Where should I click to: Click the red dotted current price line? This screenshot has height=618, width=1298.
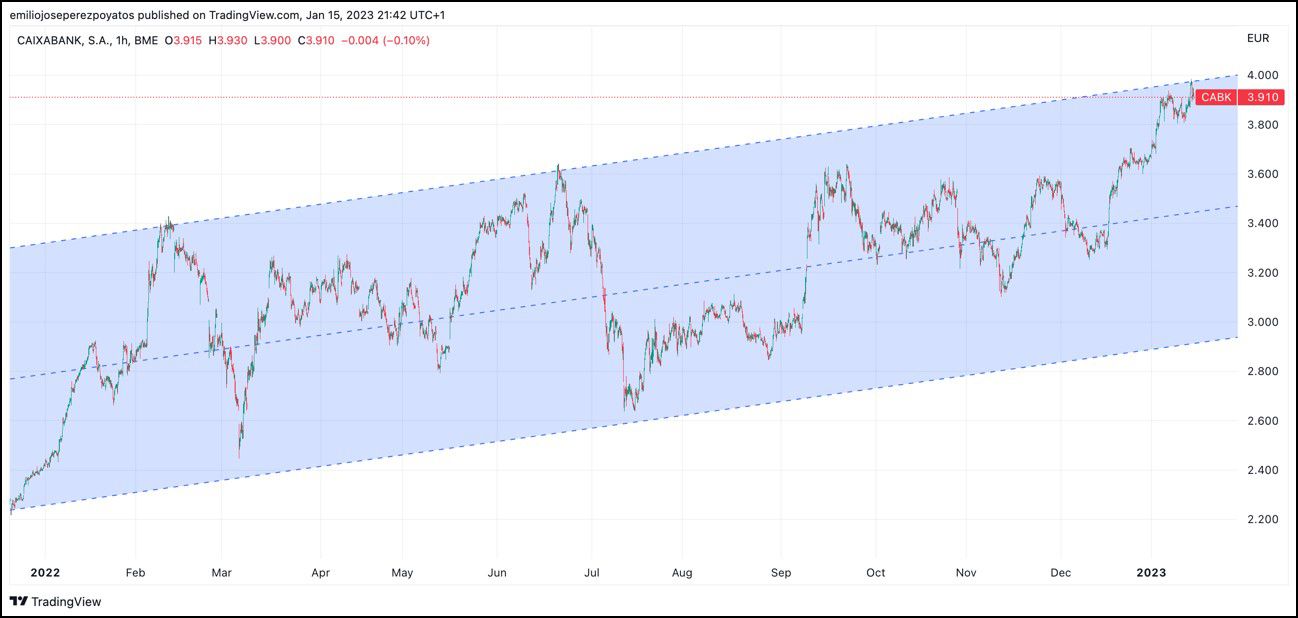[x=600, y=97]
